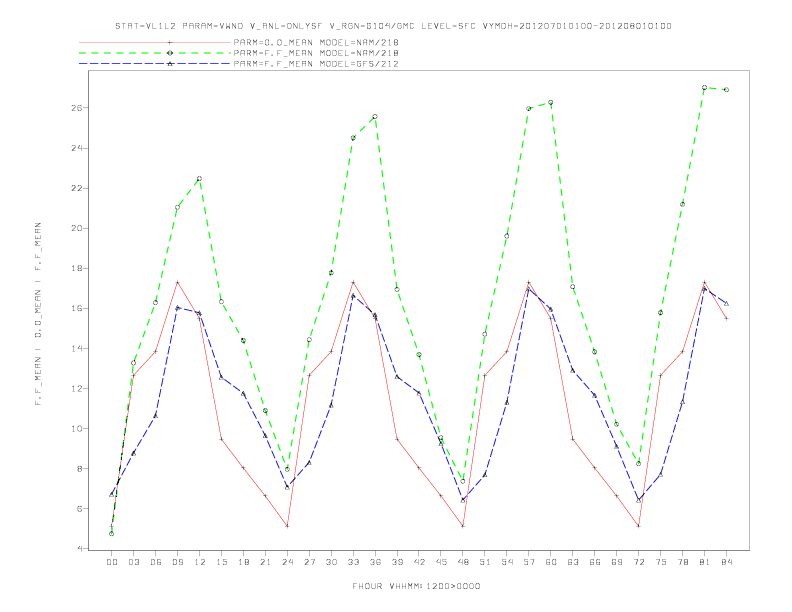Click y-axis tick label 20
The height and width of the screenshot is (612, 792).
click(76, 228)
